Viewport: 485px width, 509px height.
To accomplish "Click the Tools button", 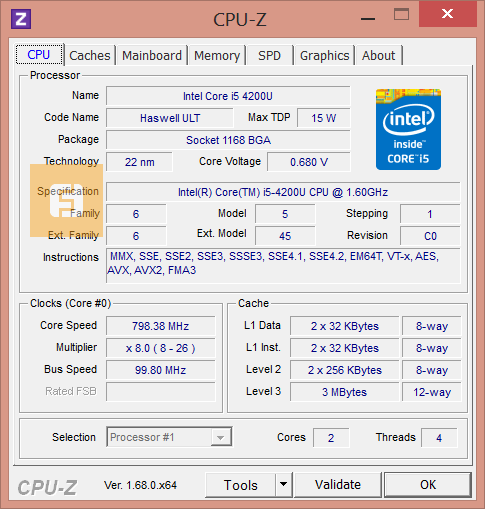I will pyautogui.click(x=241, y=485).
